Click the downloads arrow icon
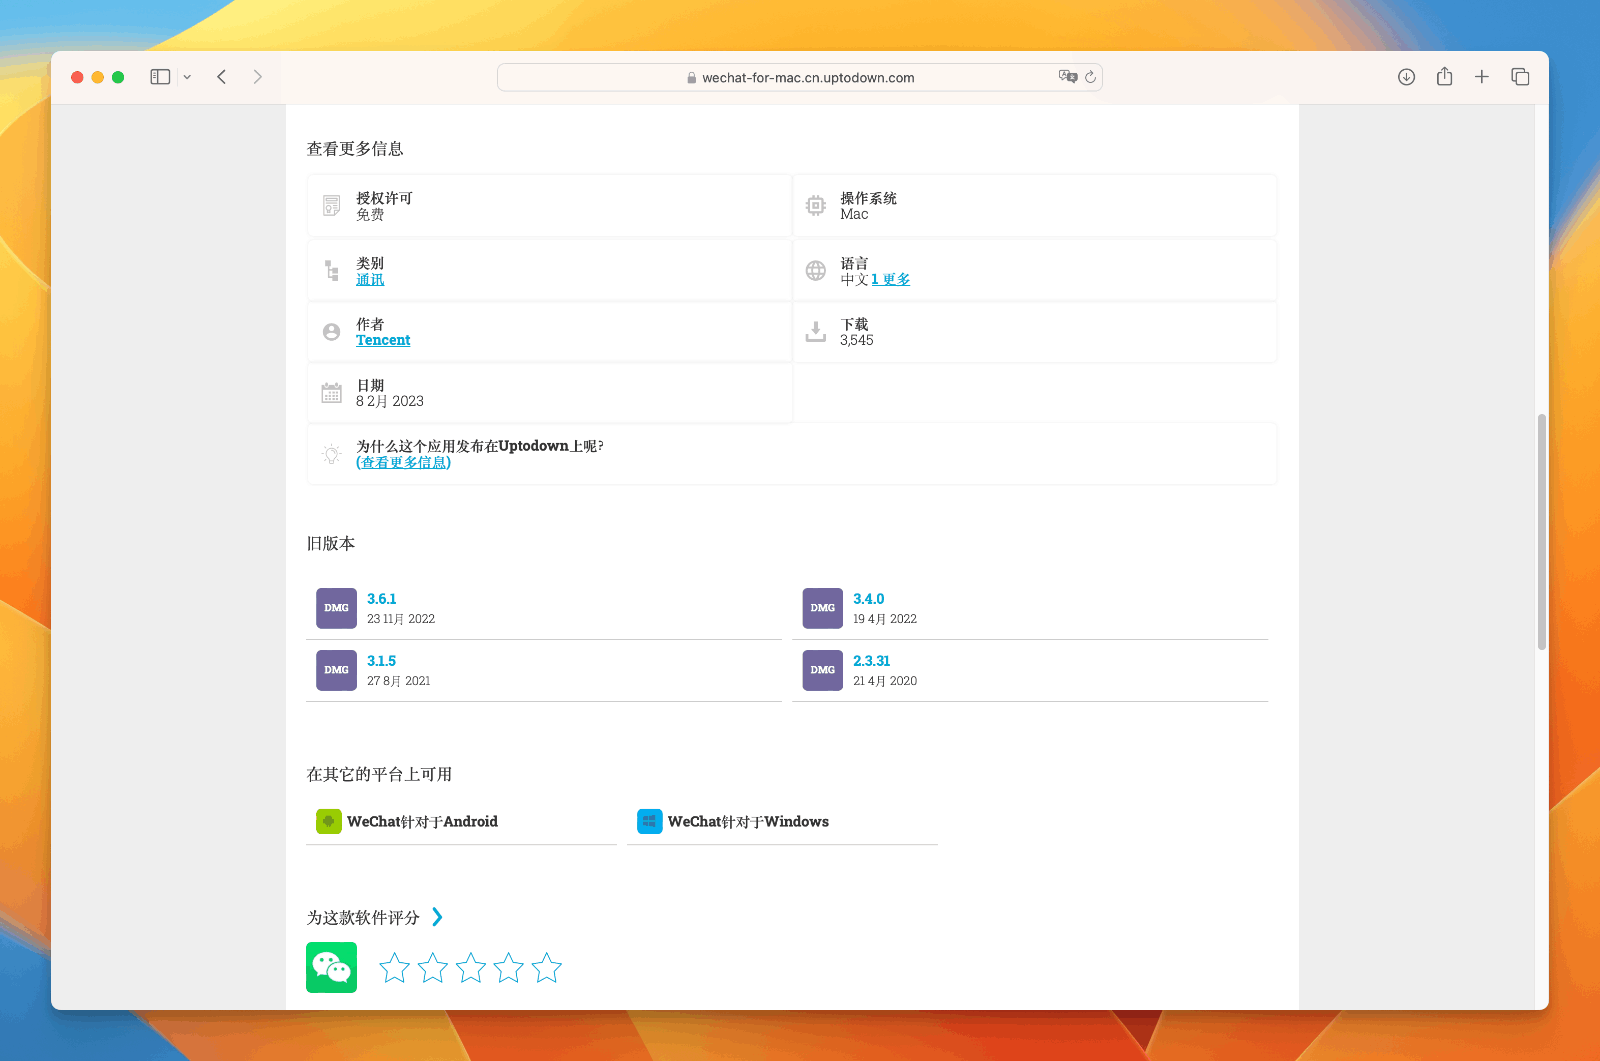 [816, 332]
